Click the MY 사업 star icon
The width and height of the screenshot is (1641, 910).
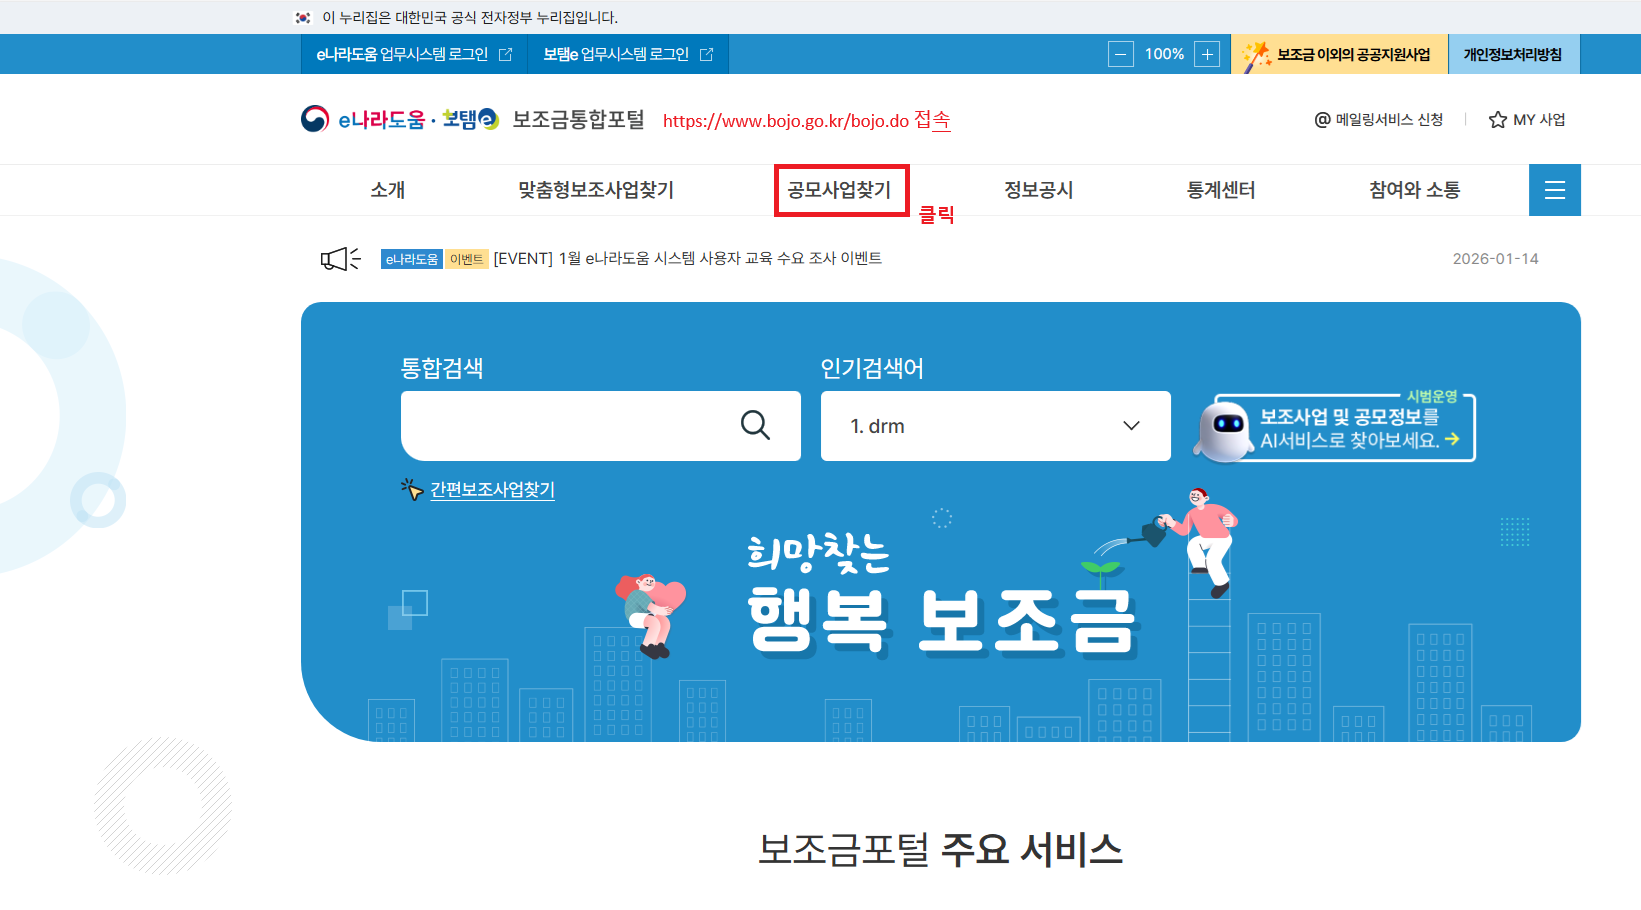(x=1497, y=120)
